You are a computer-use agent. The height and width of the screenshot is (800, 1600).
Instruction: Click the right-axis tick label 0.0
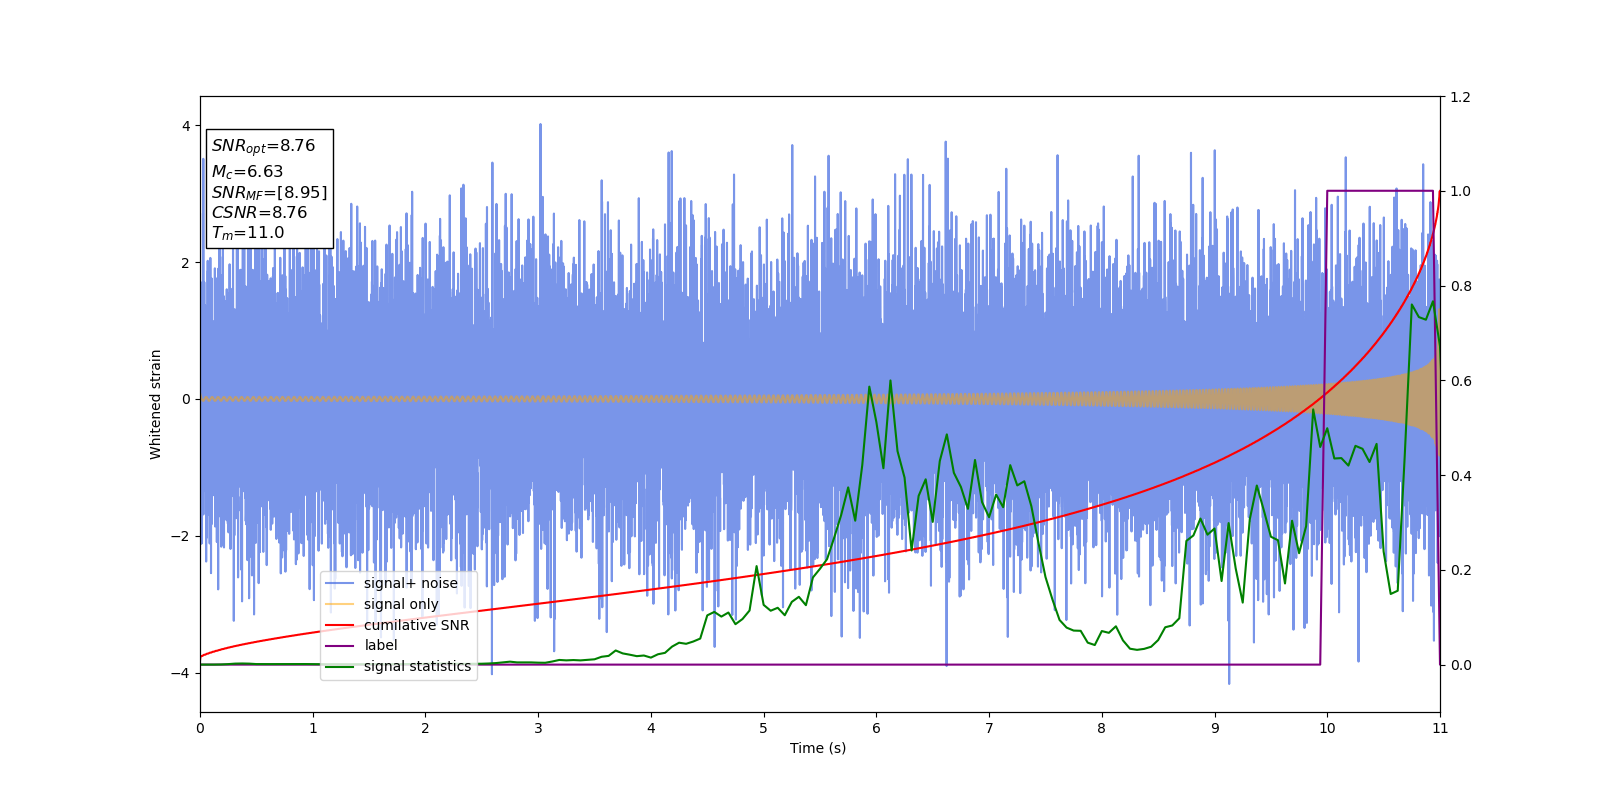(x=1460, y=665)
